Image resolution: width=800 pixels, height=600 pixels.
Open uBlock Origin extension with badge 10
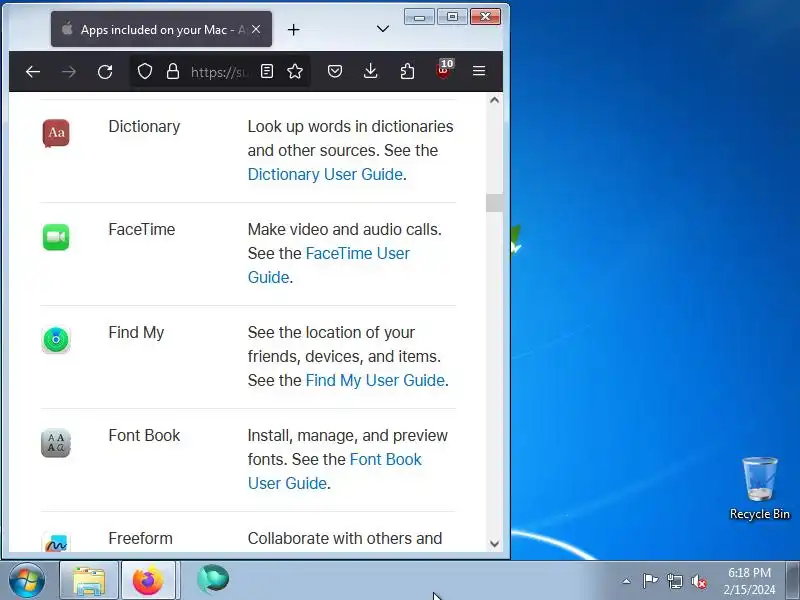443,70
